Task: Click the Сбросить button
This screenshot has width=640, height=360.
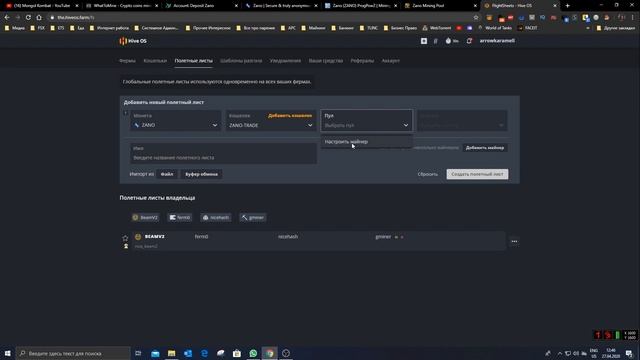Action: click(428, 174)
